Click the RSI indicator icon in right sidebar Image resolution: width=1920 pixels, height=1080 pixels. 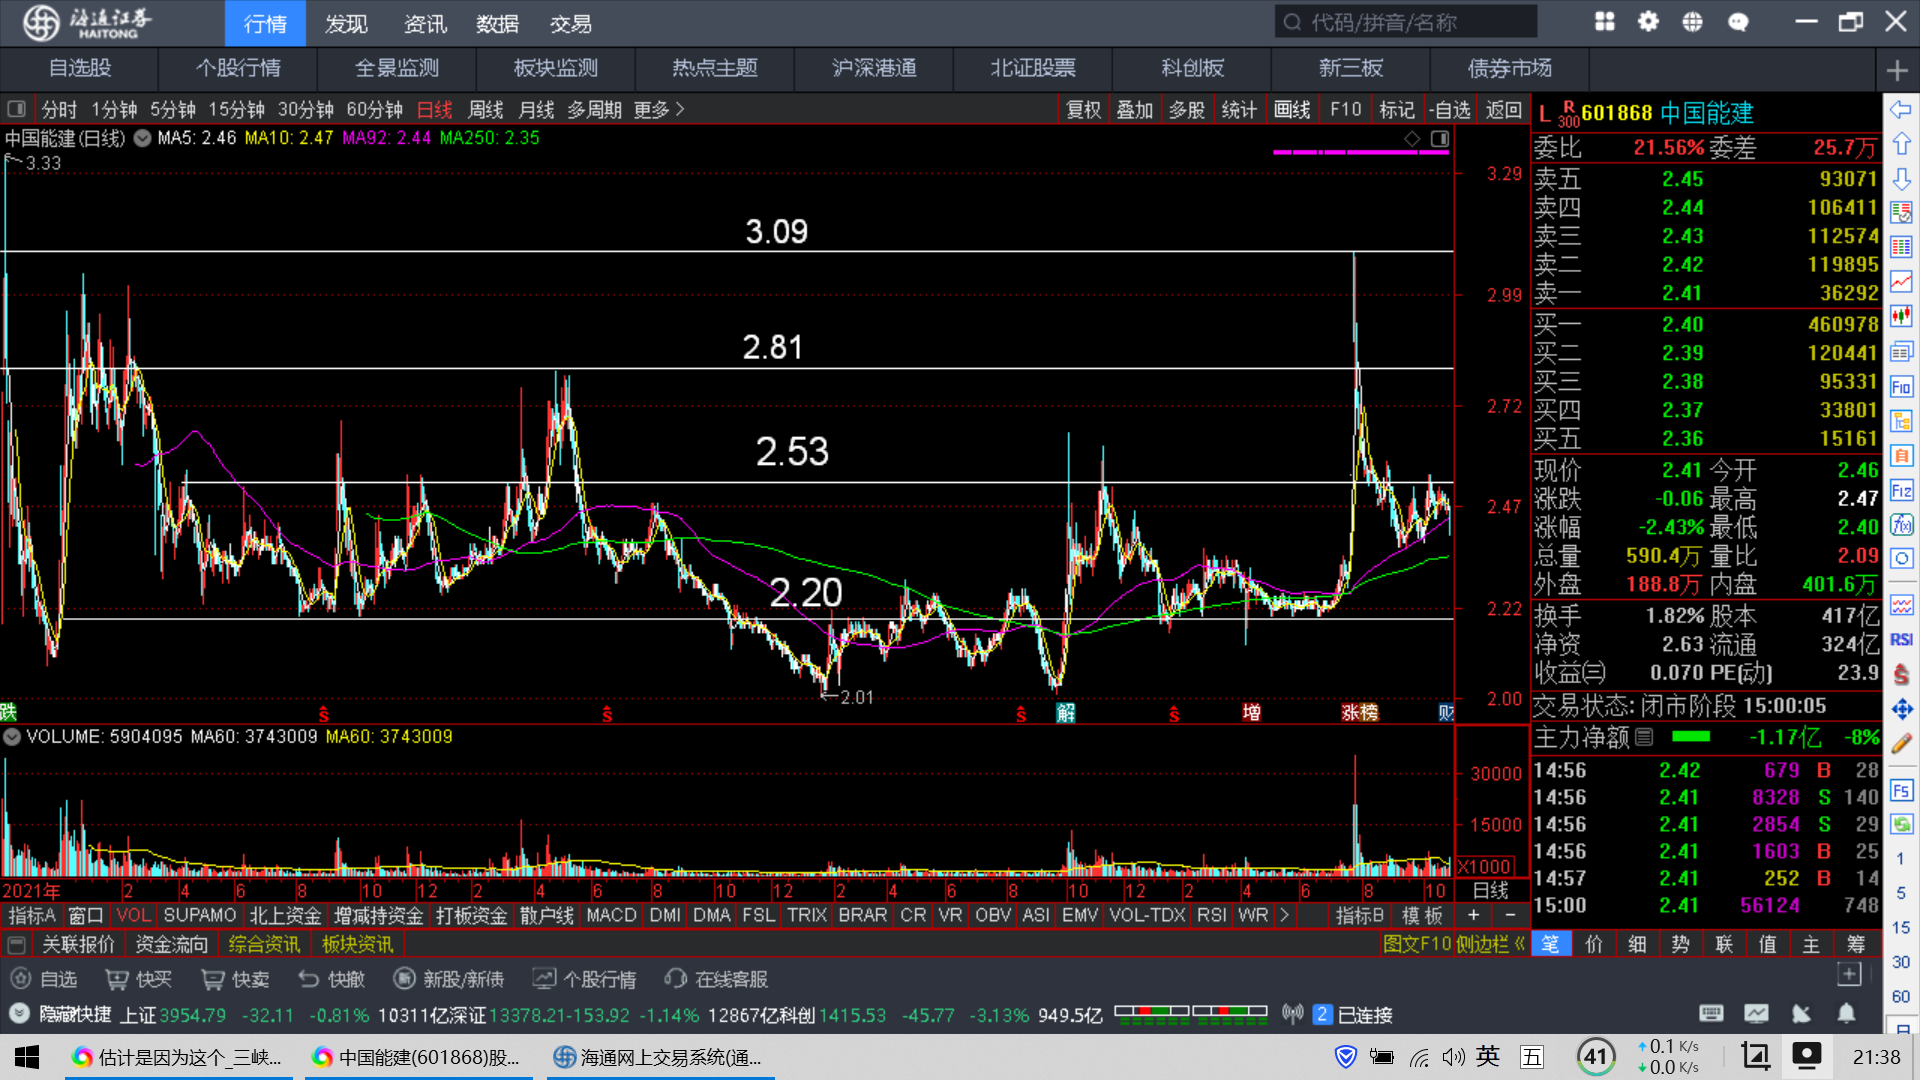tap(1901, 640)
